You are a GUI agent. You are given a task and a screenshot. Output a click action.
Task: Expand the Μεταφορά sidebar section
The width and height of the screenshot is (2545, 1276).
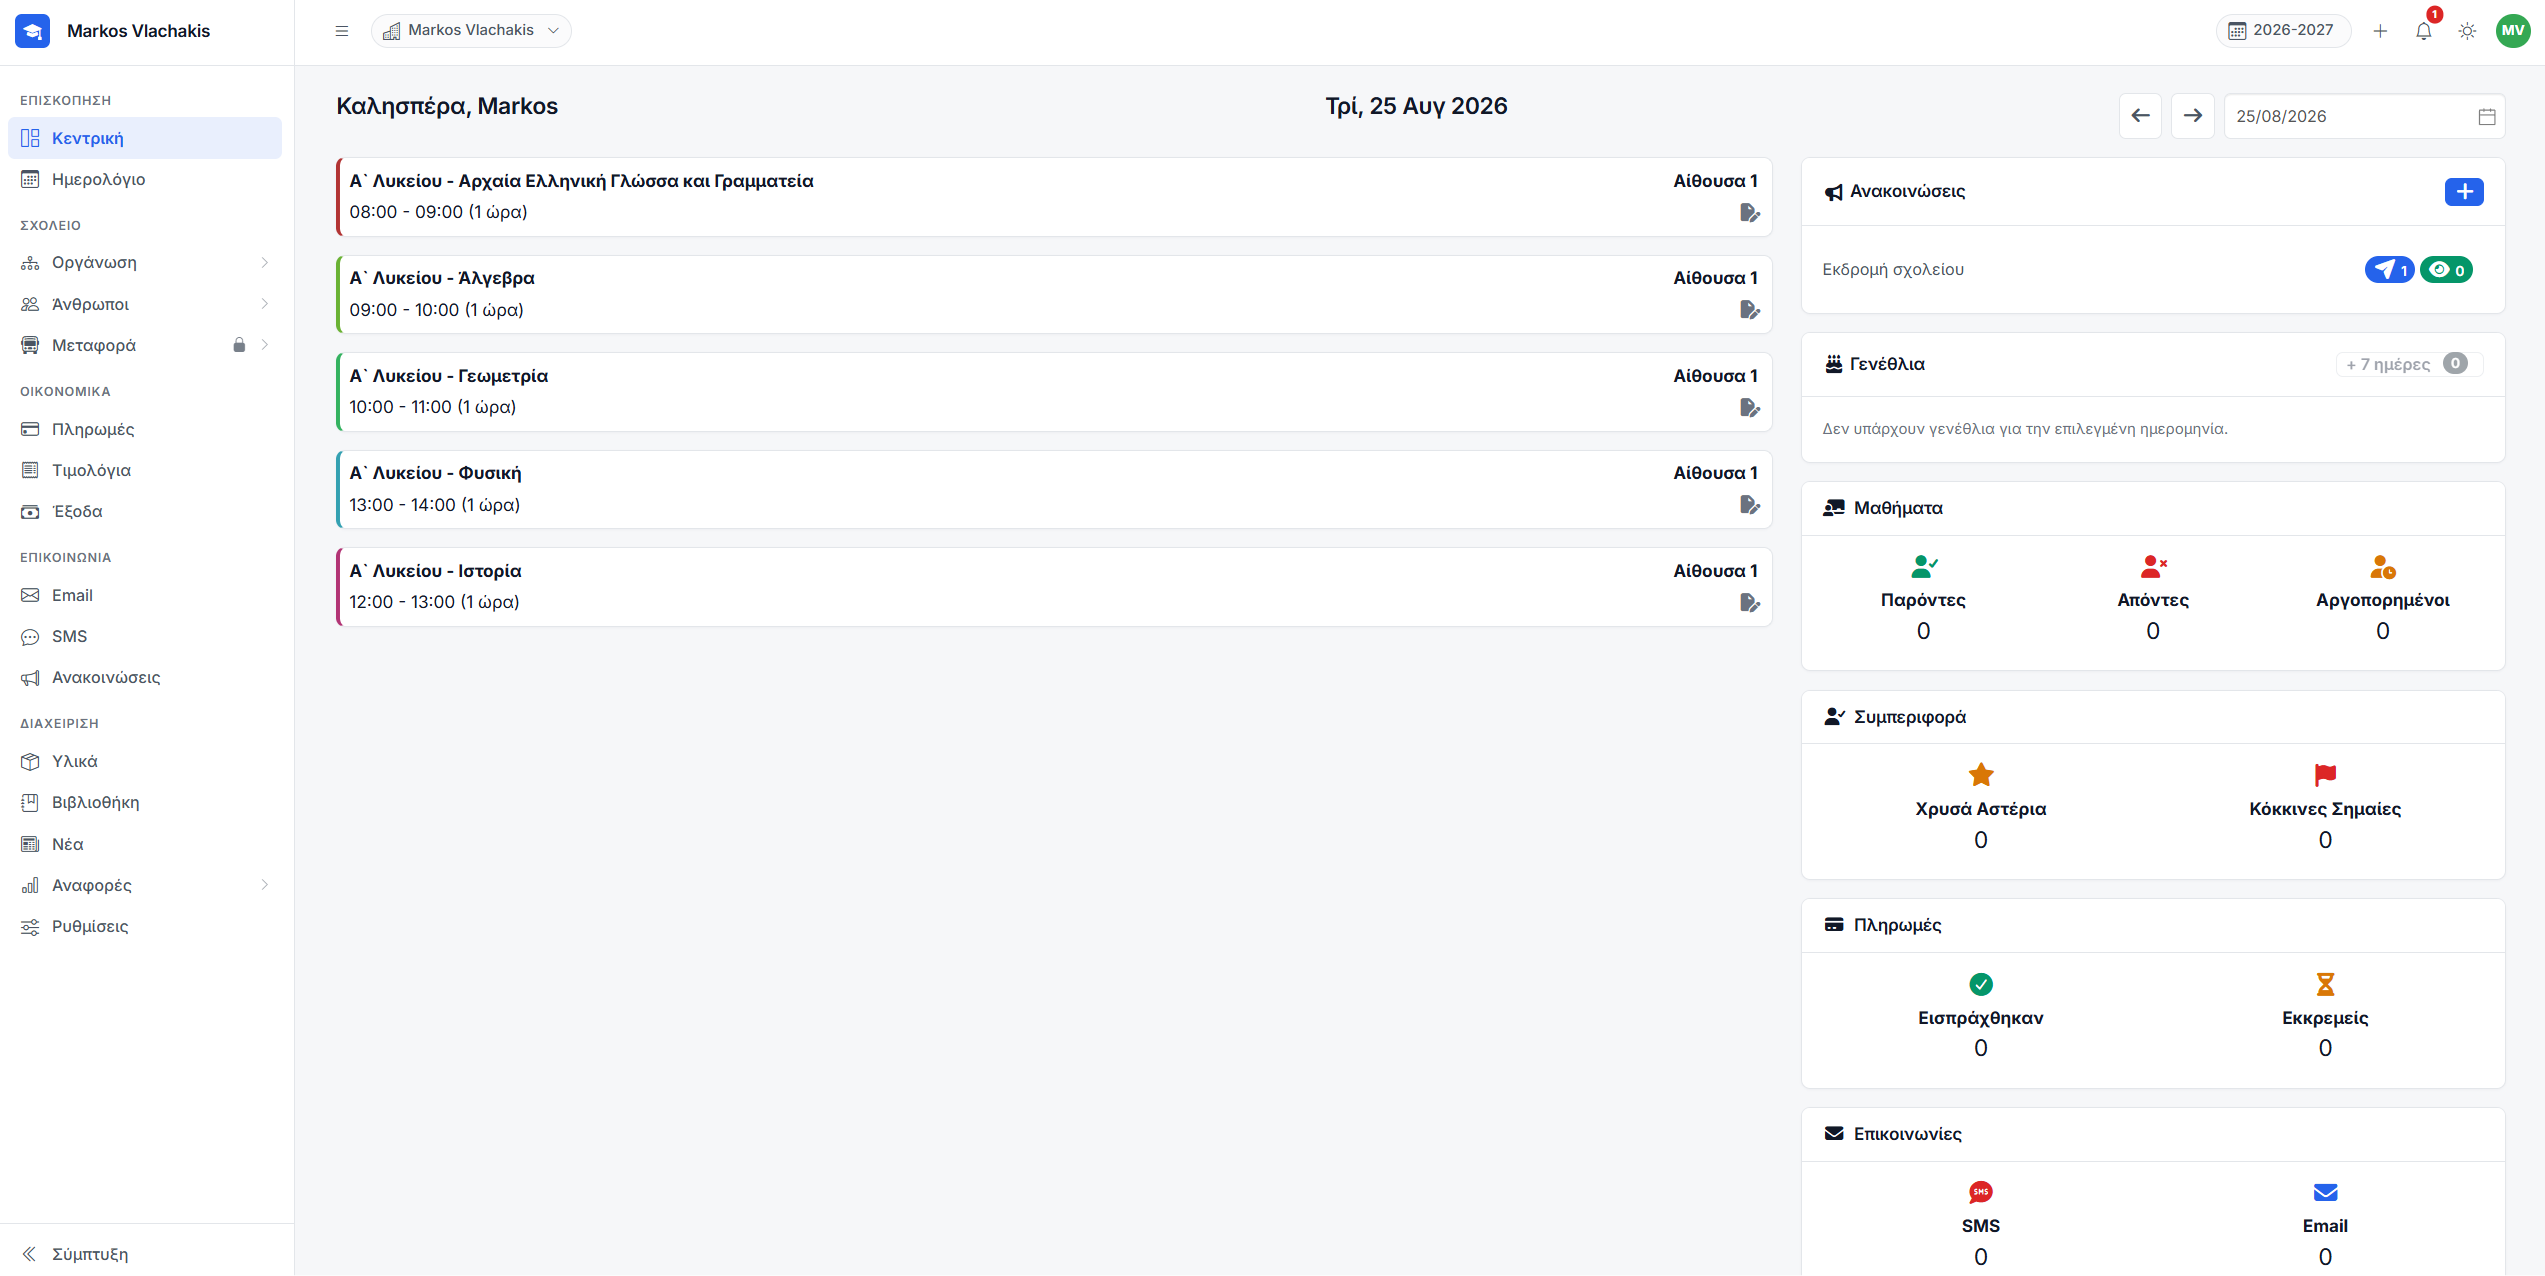[145, 345]
